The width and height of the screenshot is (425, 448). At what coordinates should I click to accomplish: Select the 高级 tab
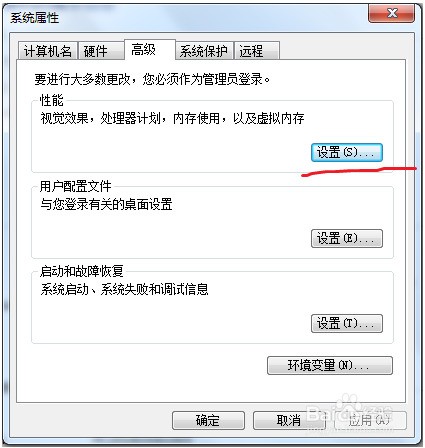point(150,50)
